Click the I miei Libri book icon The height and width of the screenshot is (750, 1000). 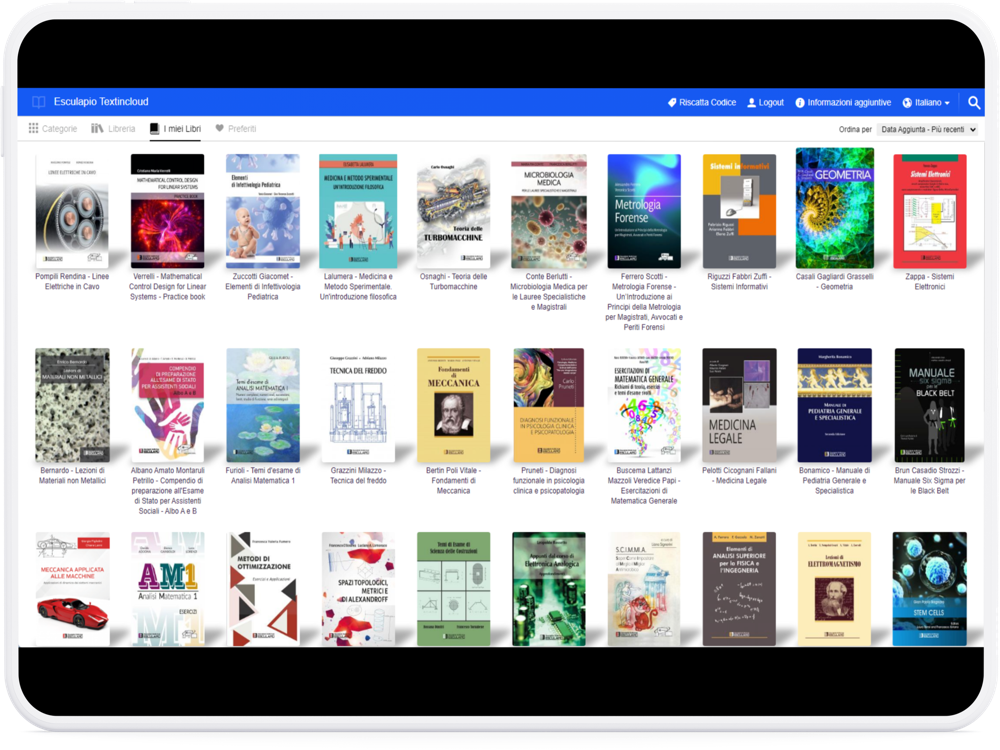pyautogui.click(x=154, y=128)
